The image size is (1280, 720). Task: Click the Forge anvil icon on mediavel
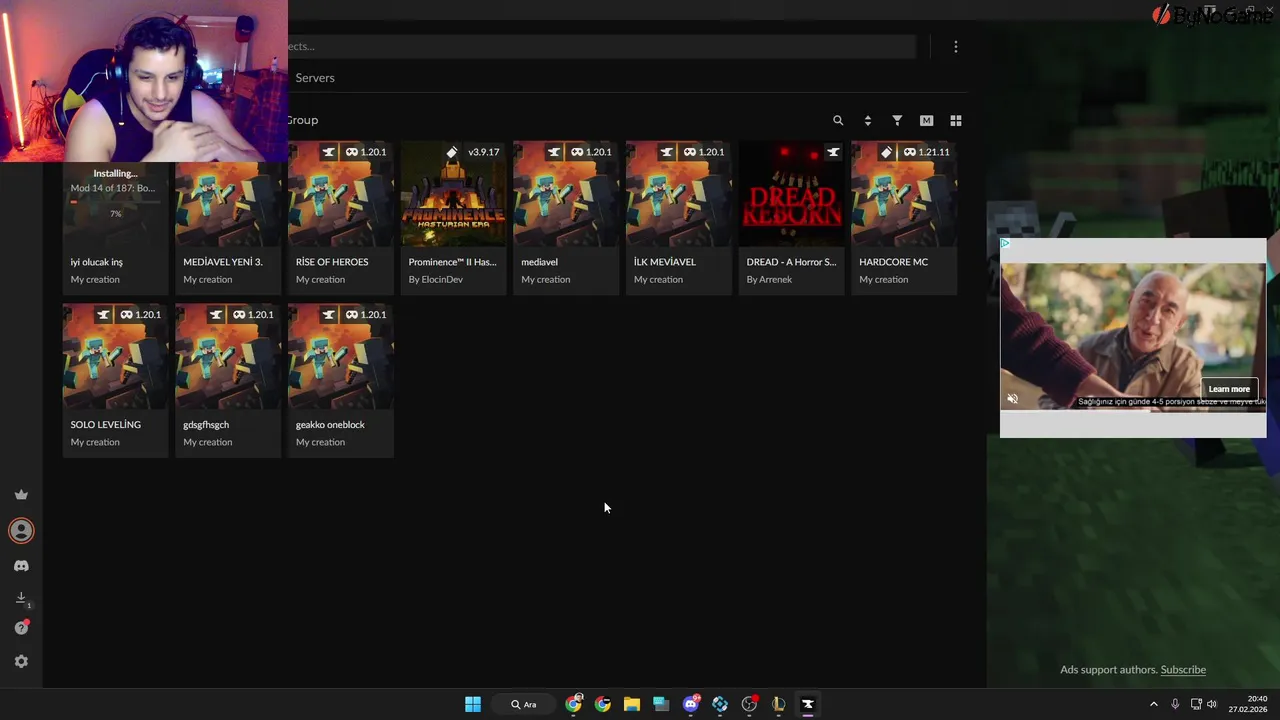click(x=553, y=152)
